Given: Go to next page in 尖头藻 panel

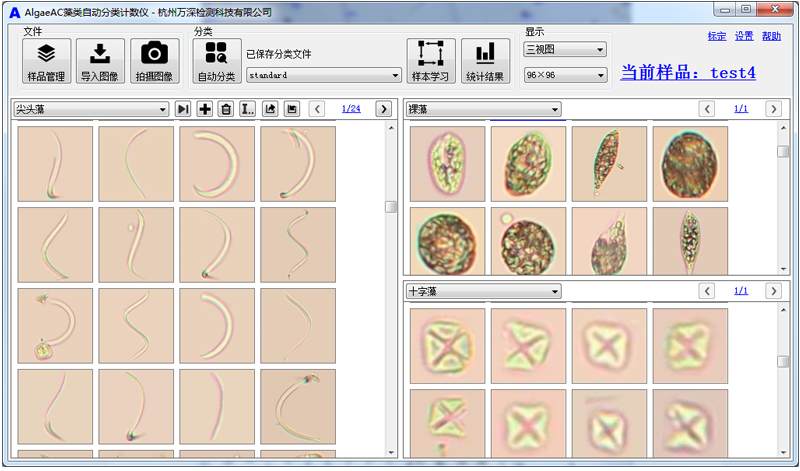Looking at the screenshot, I should (383, 109).
